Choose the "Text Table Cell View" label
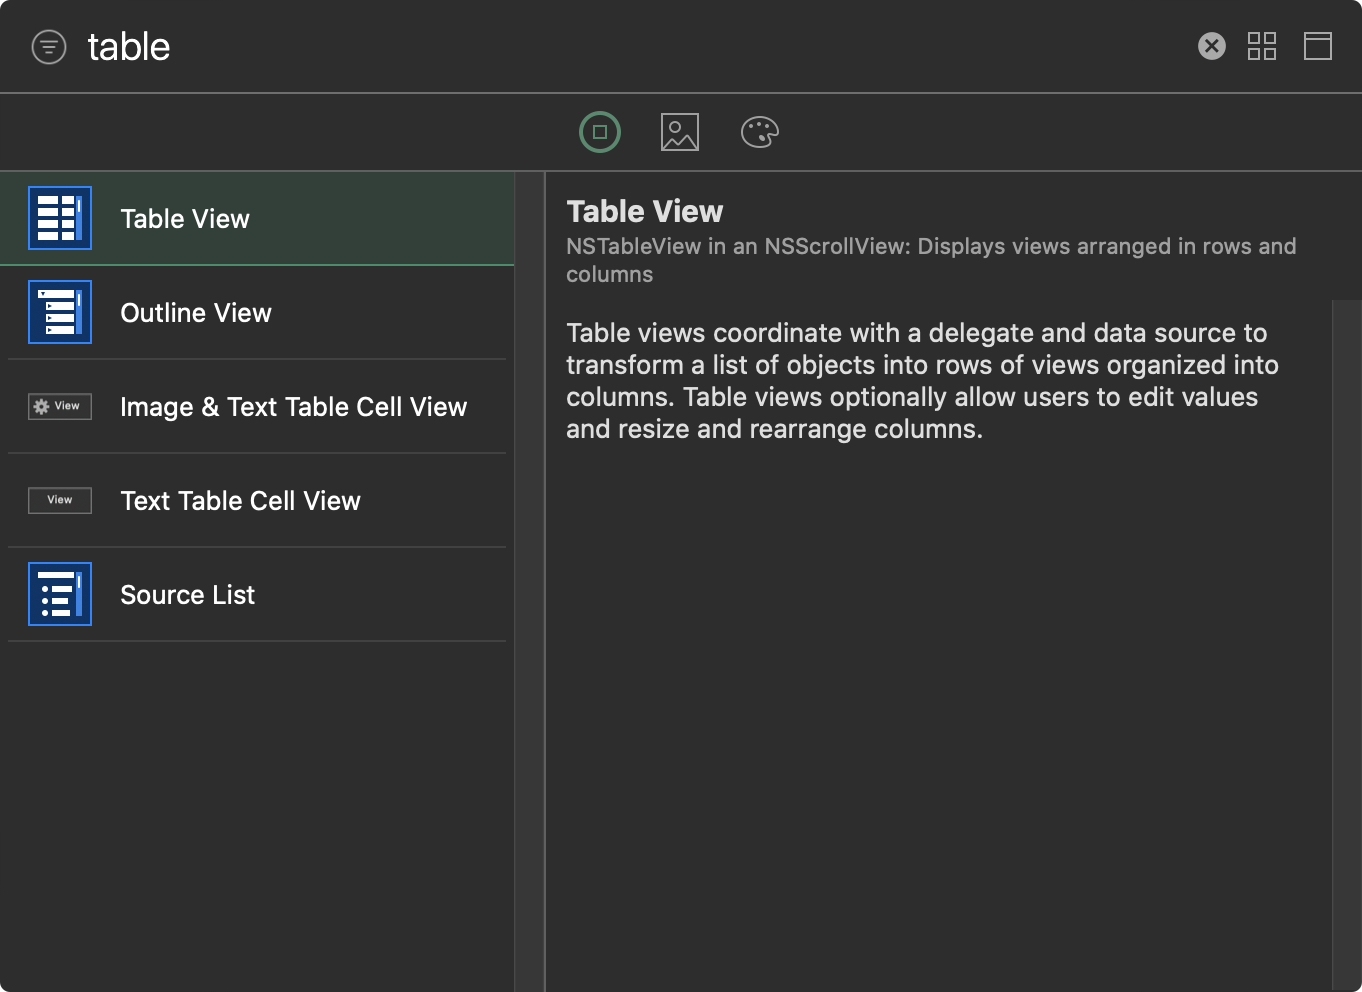 click(x=240, y=501)
